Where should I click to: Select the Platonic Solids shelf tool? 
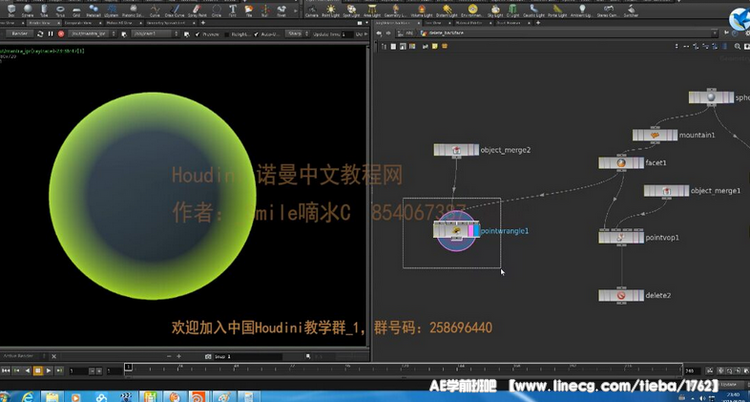[x=133, y=10]
